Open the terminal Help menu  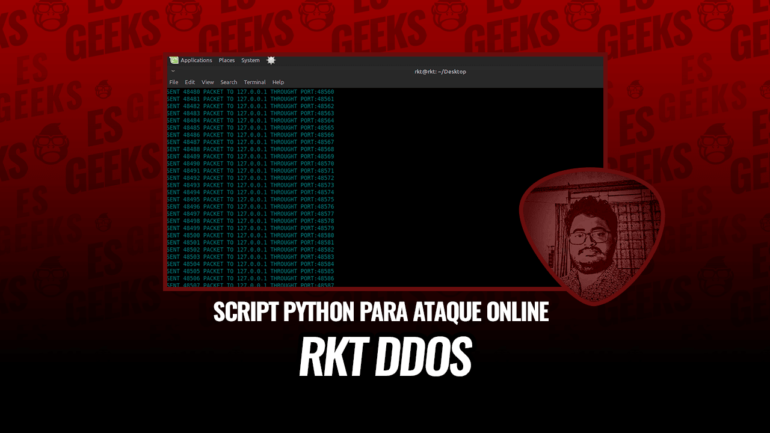278,82
